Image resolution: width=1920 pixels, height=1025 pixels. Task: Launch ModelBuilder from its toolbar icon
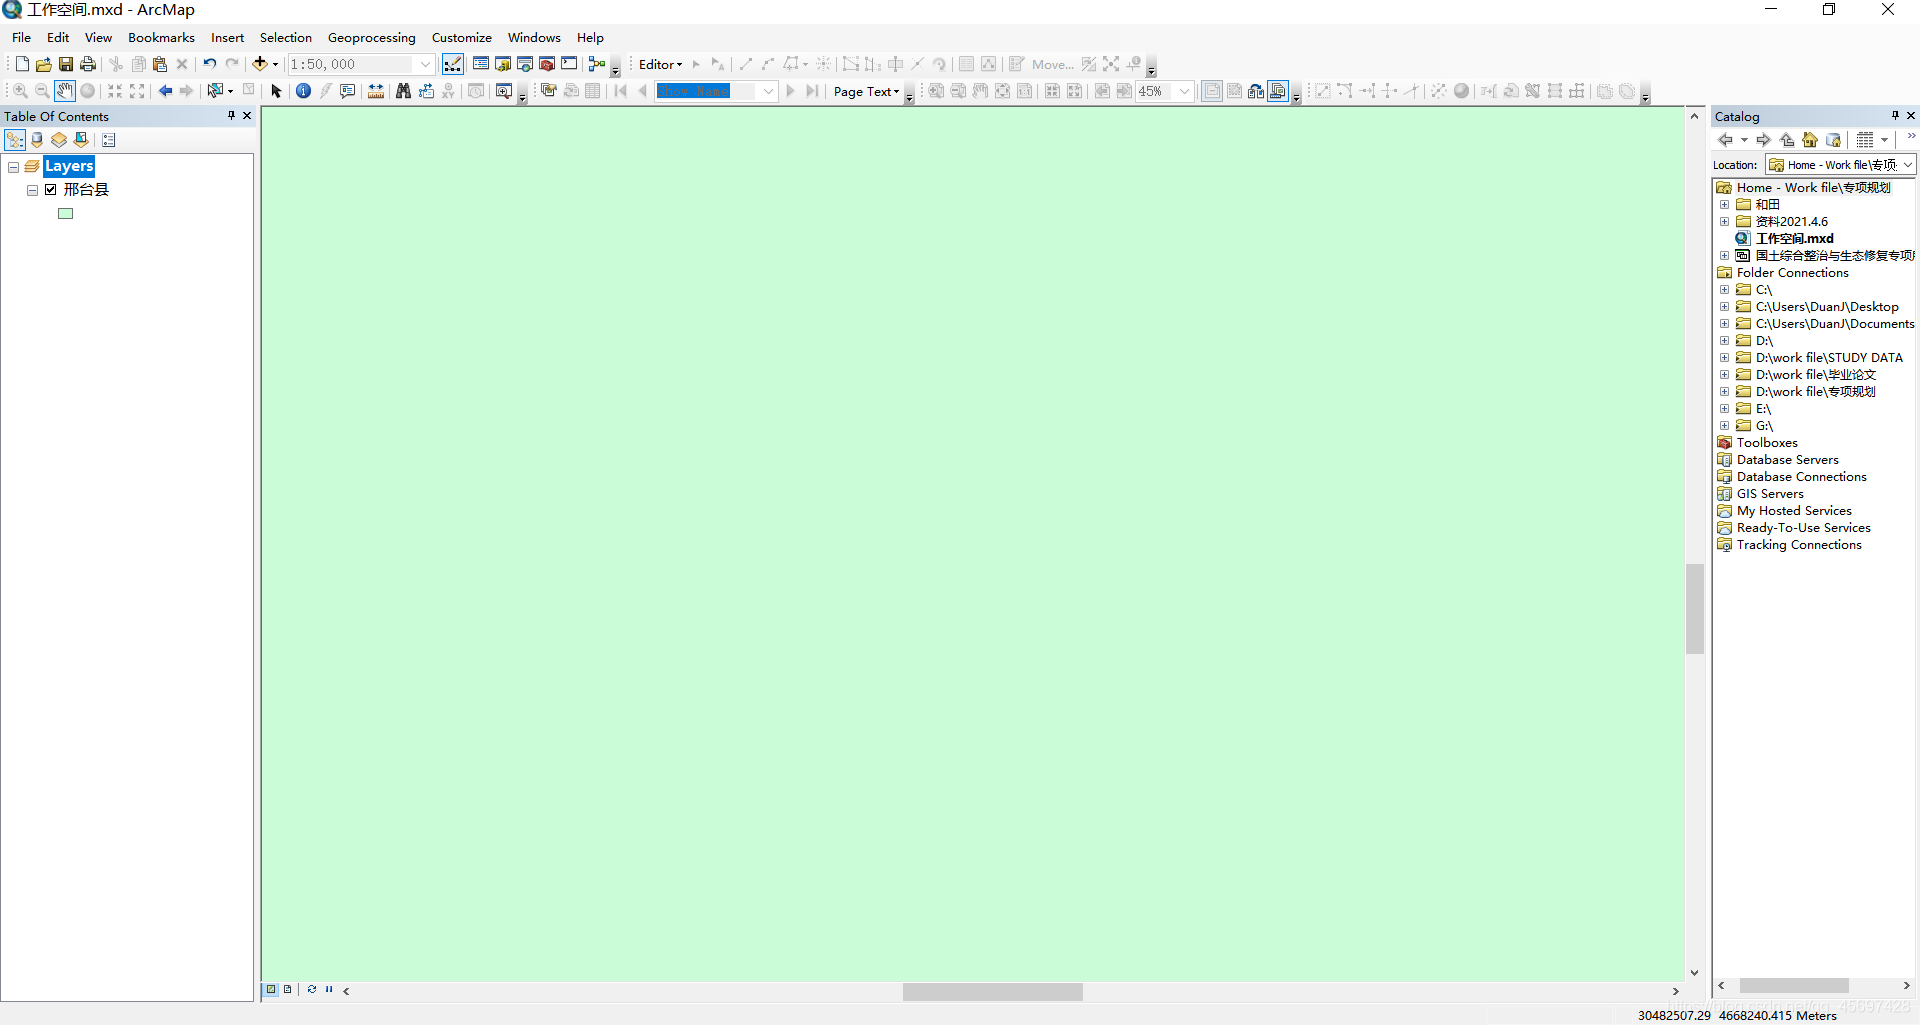597,64
